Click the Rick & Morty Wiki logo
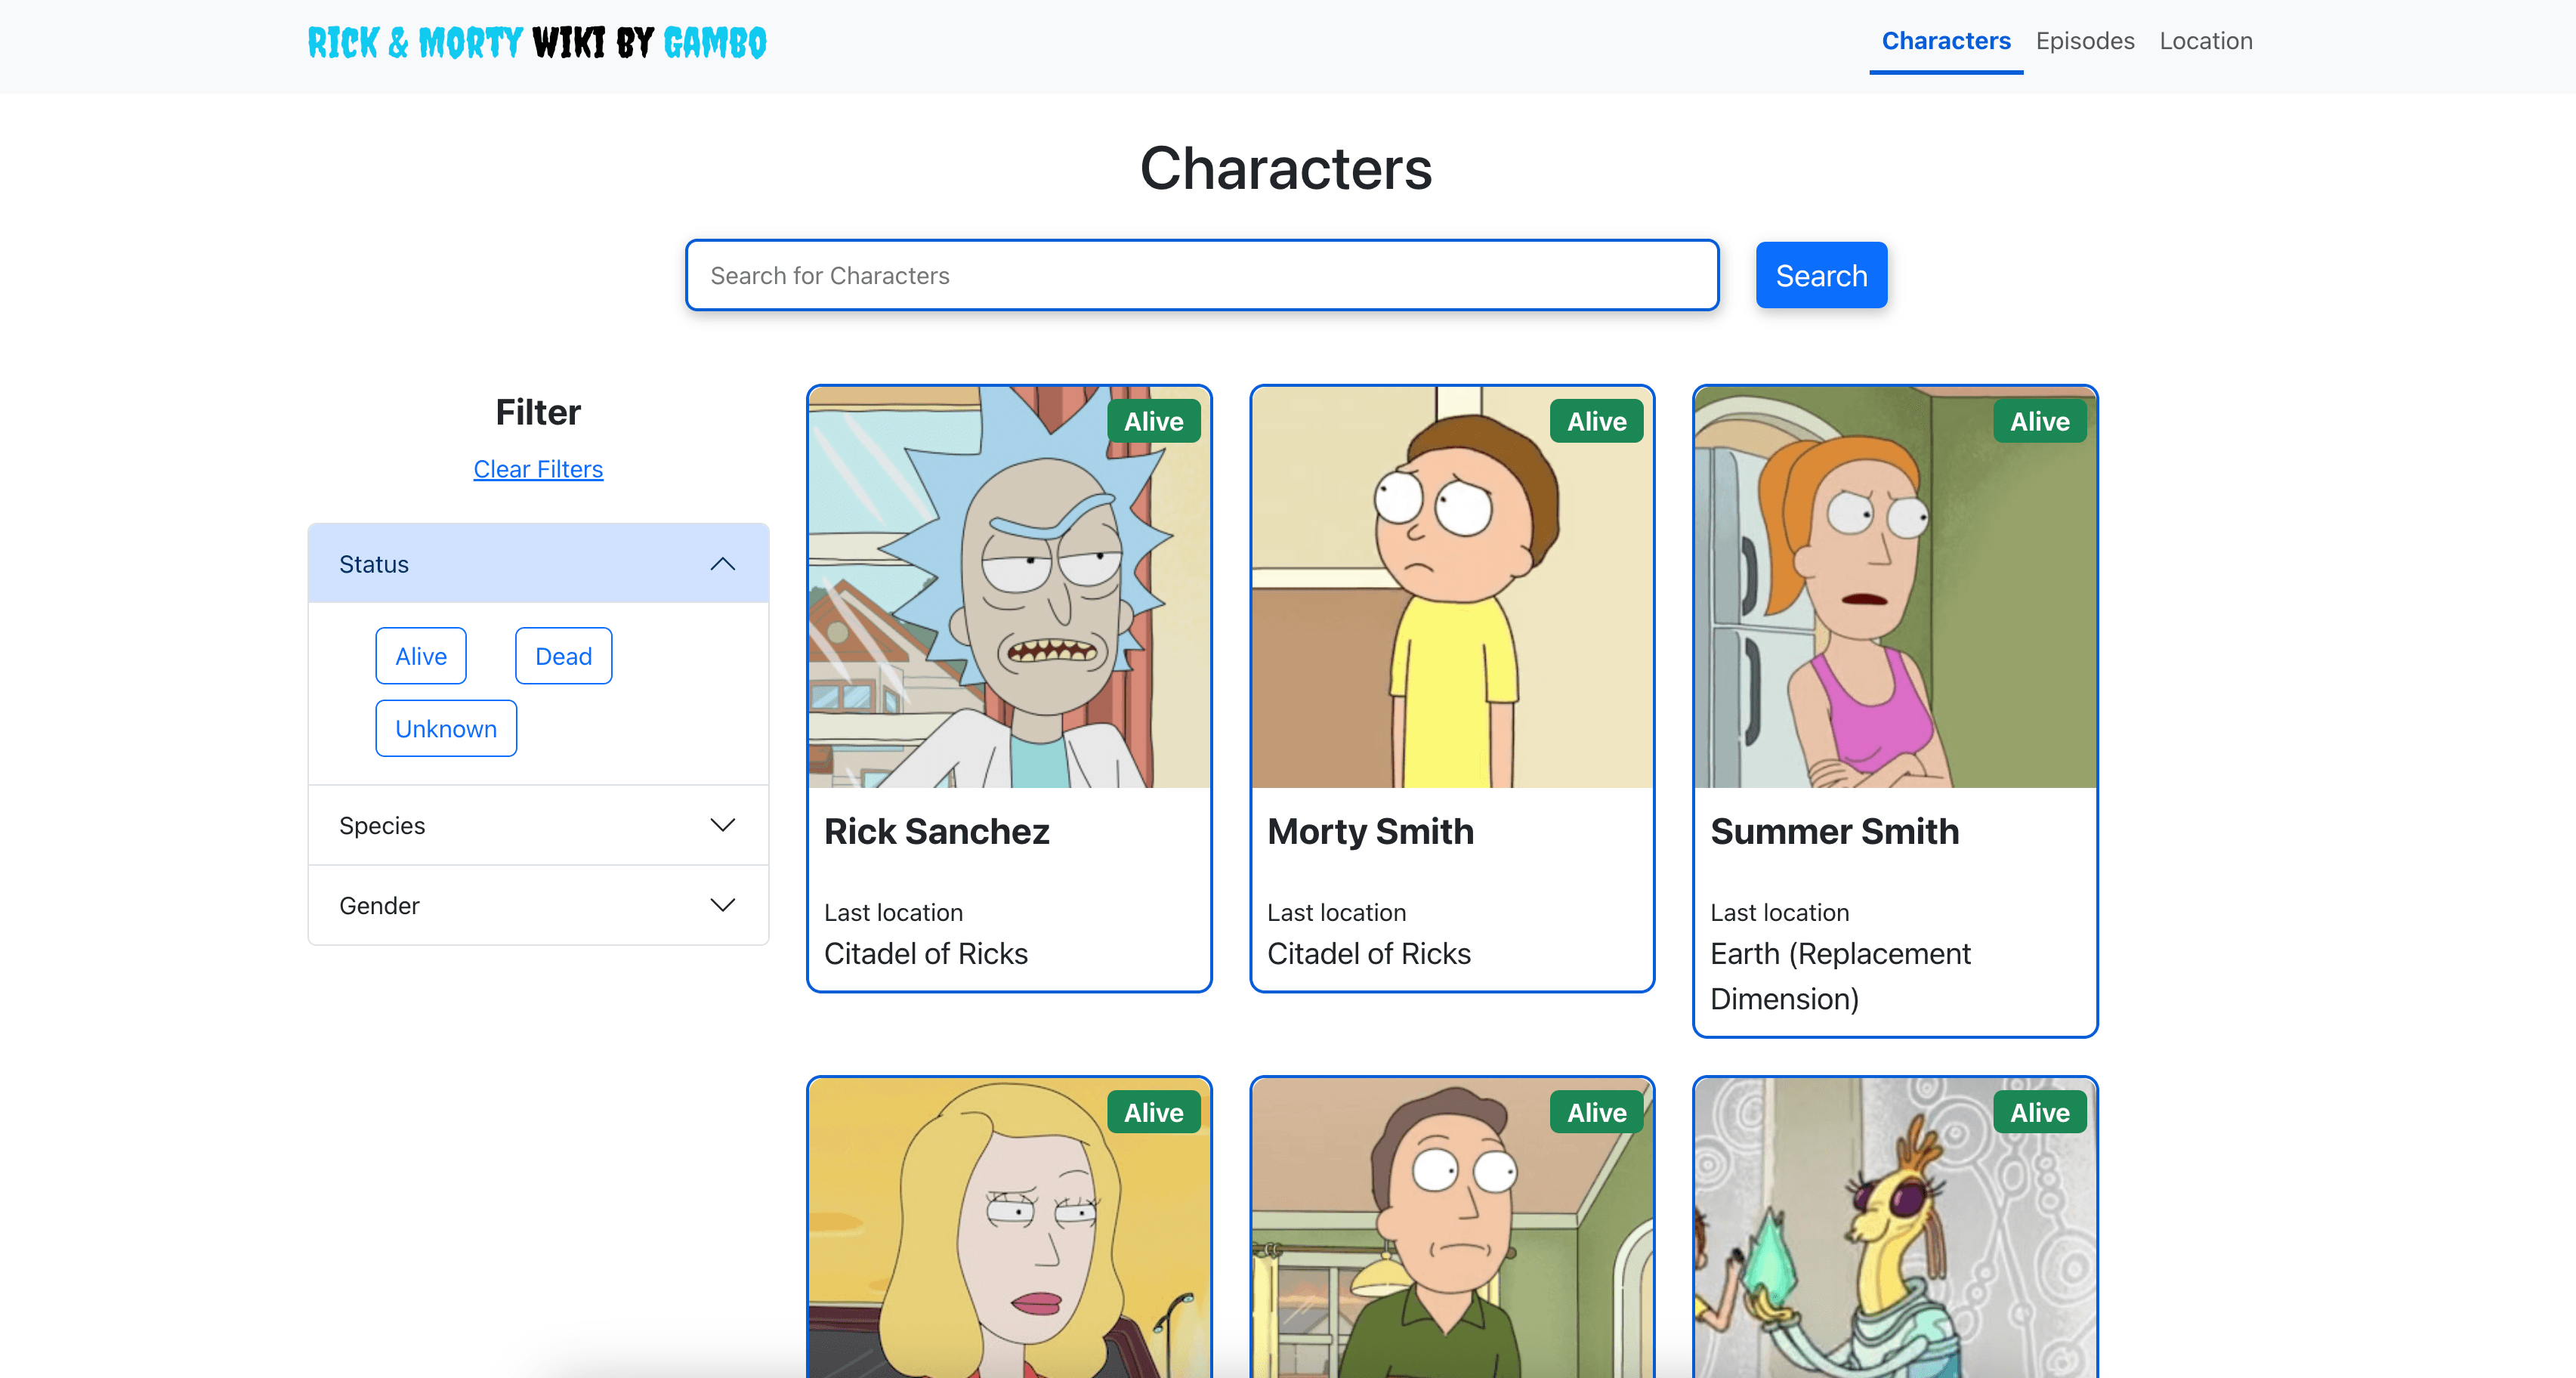 point(537,42)
